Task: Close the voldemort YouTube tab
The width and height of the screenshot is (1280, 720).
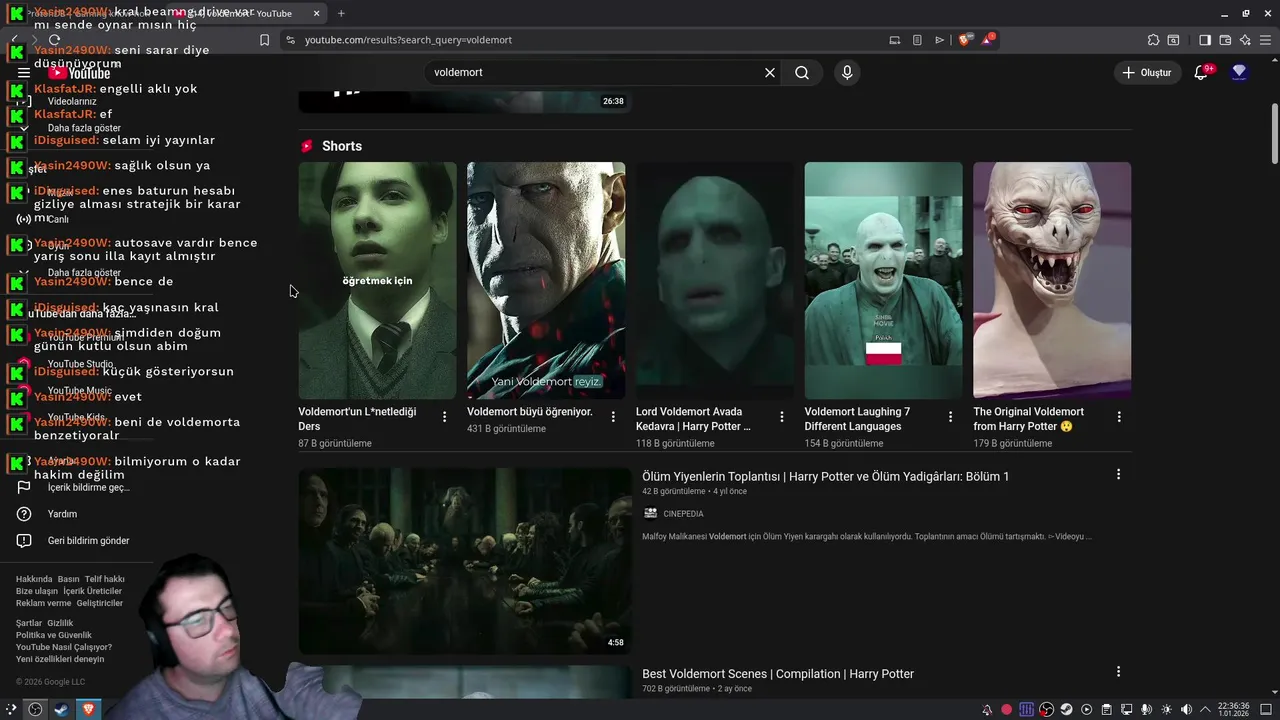Action: [x=317, y=13]
